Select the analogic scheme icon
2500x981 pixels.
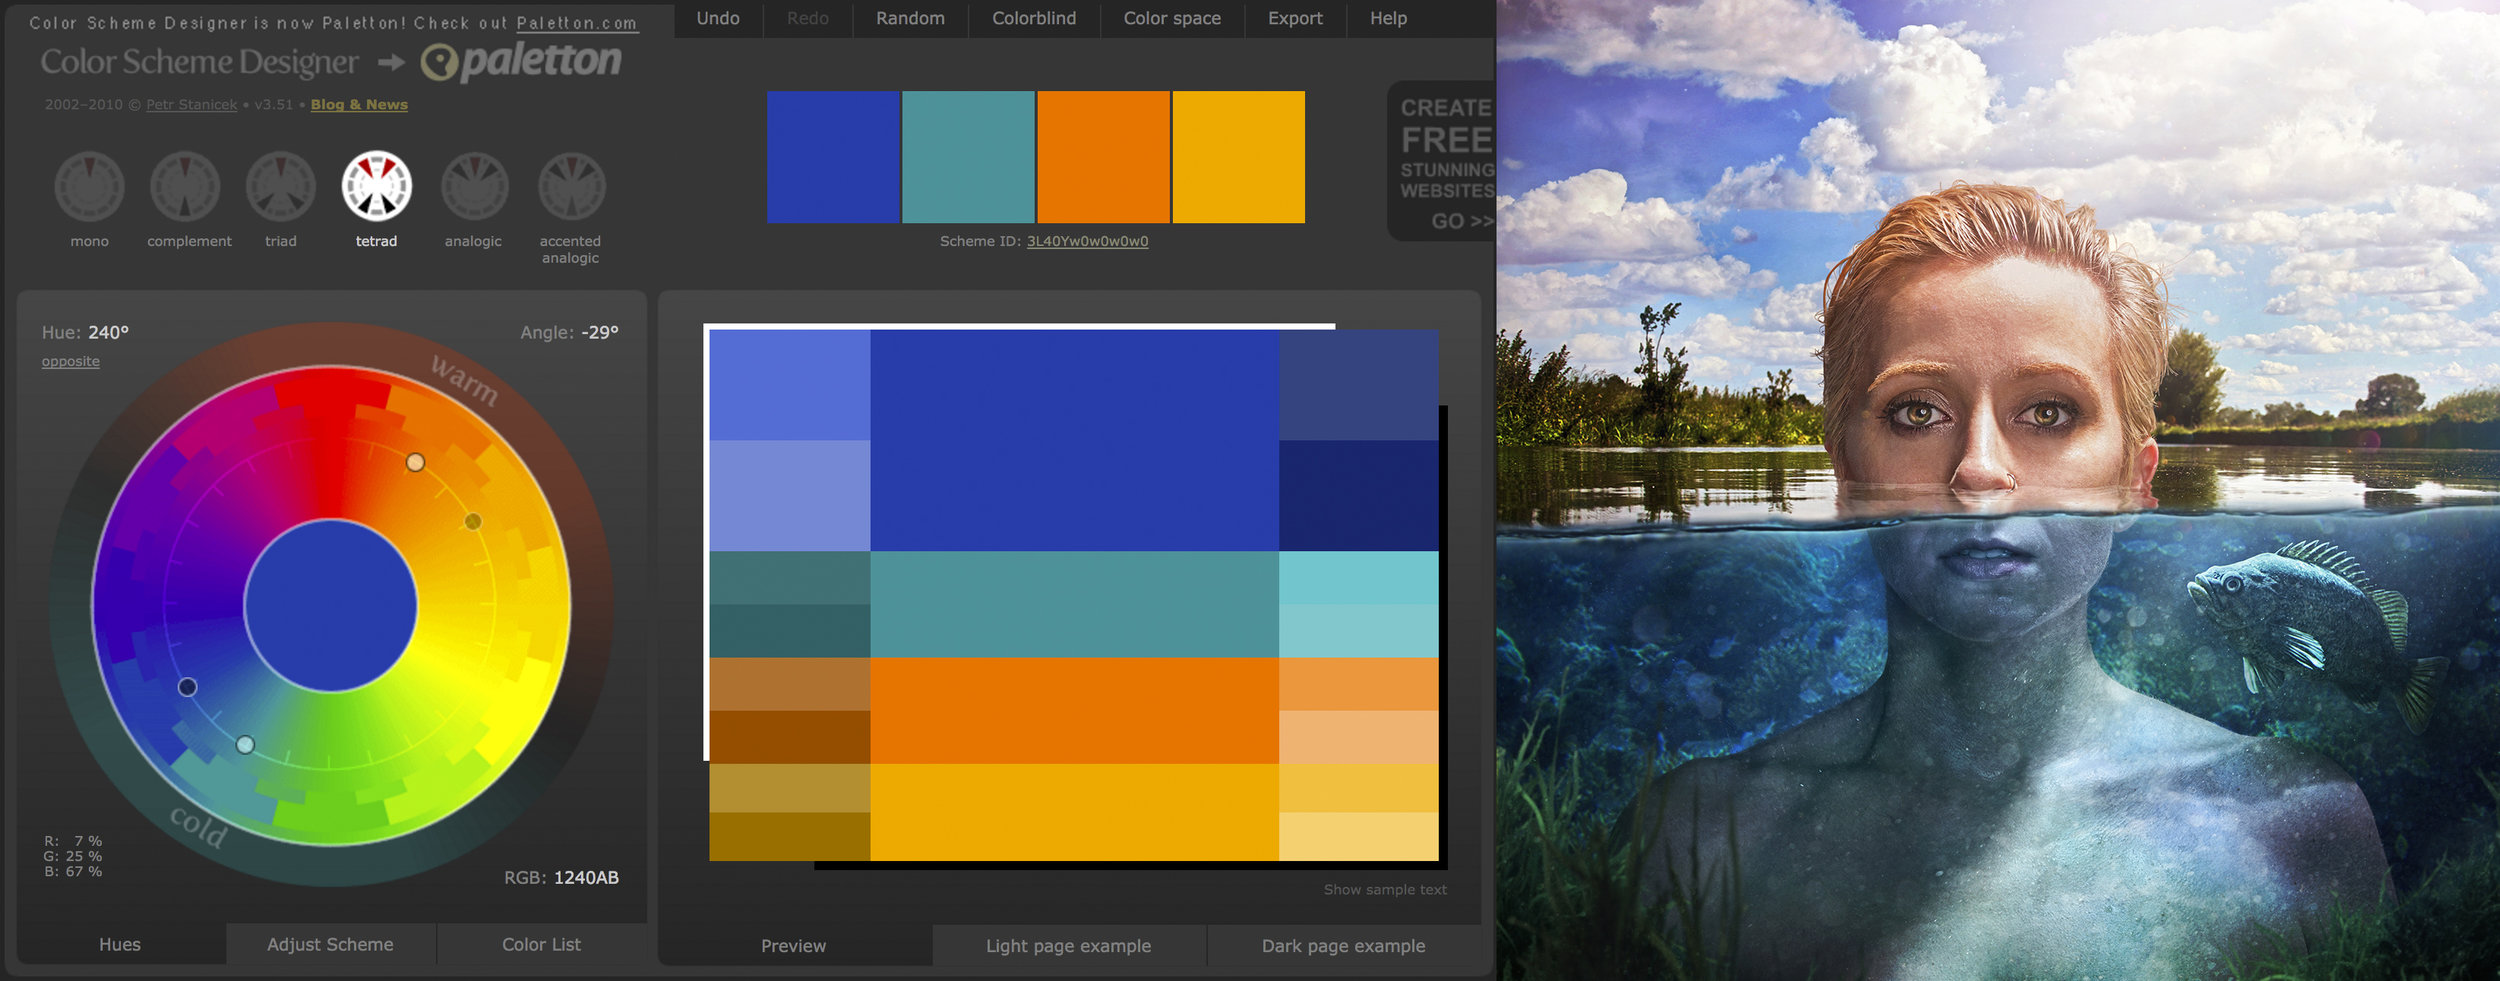coord(475,186)
